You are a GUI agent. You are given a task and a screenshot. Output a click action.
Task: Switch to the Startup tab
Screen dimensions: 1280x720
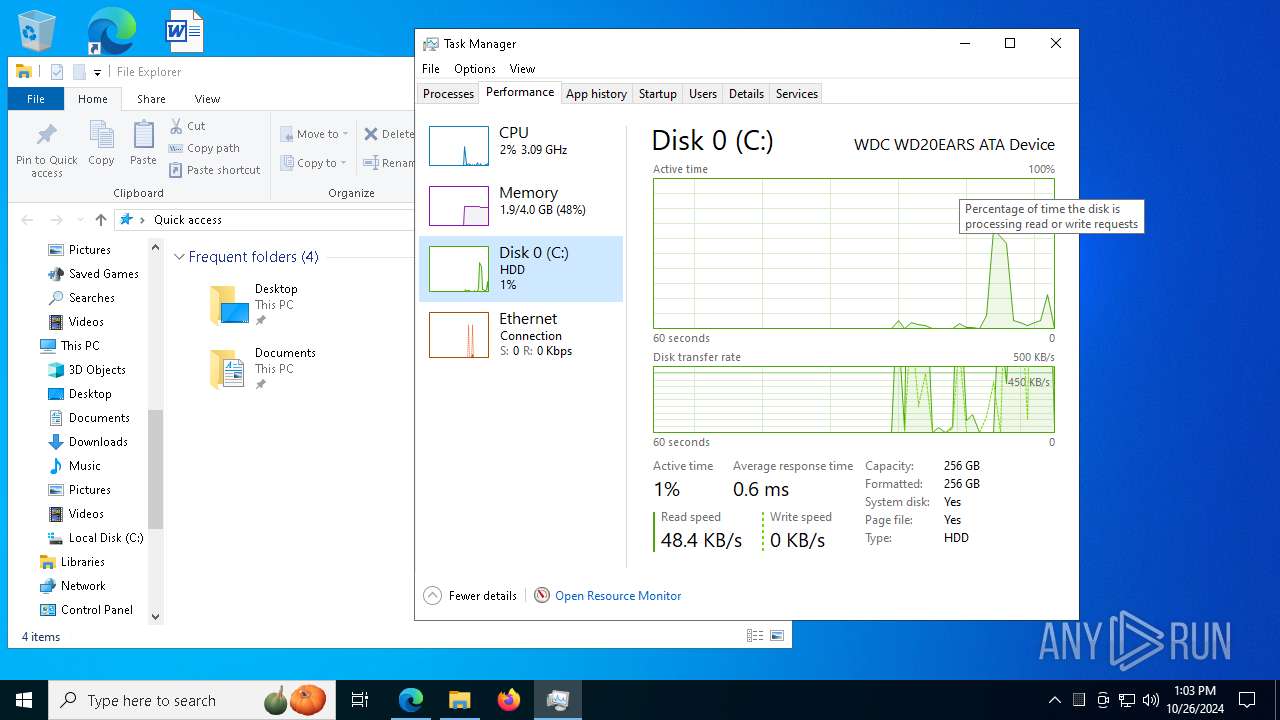pyautogui.click(x=657, y=94)
